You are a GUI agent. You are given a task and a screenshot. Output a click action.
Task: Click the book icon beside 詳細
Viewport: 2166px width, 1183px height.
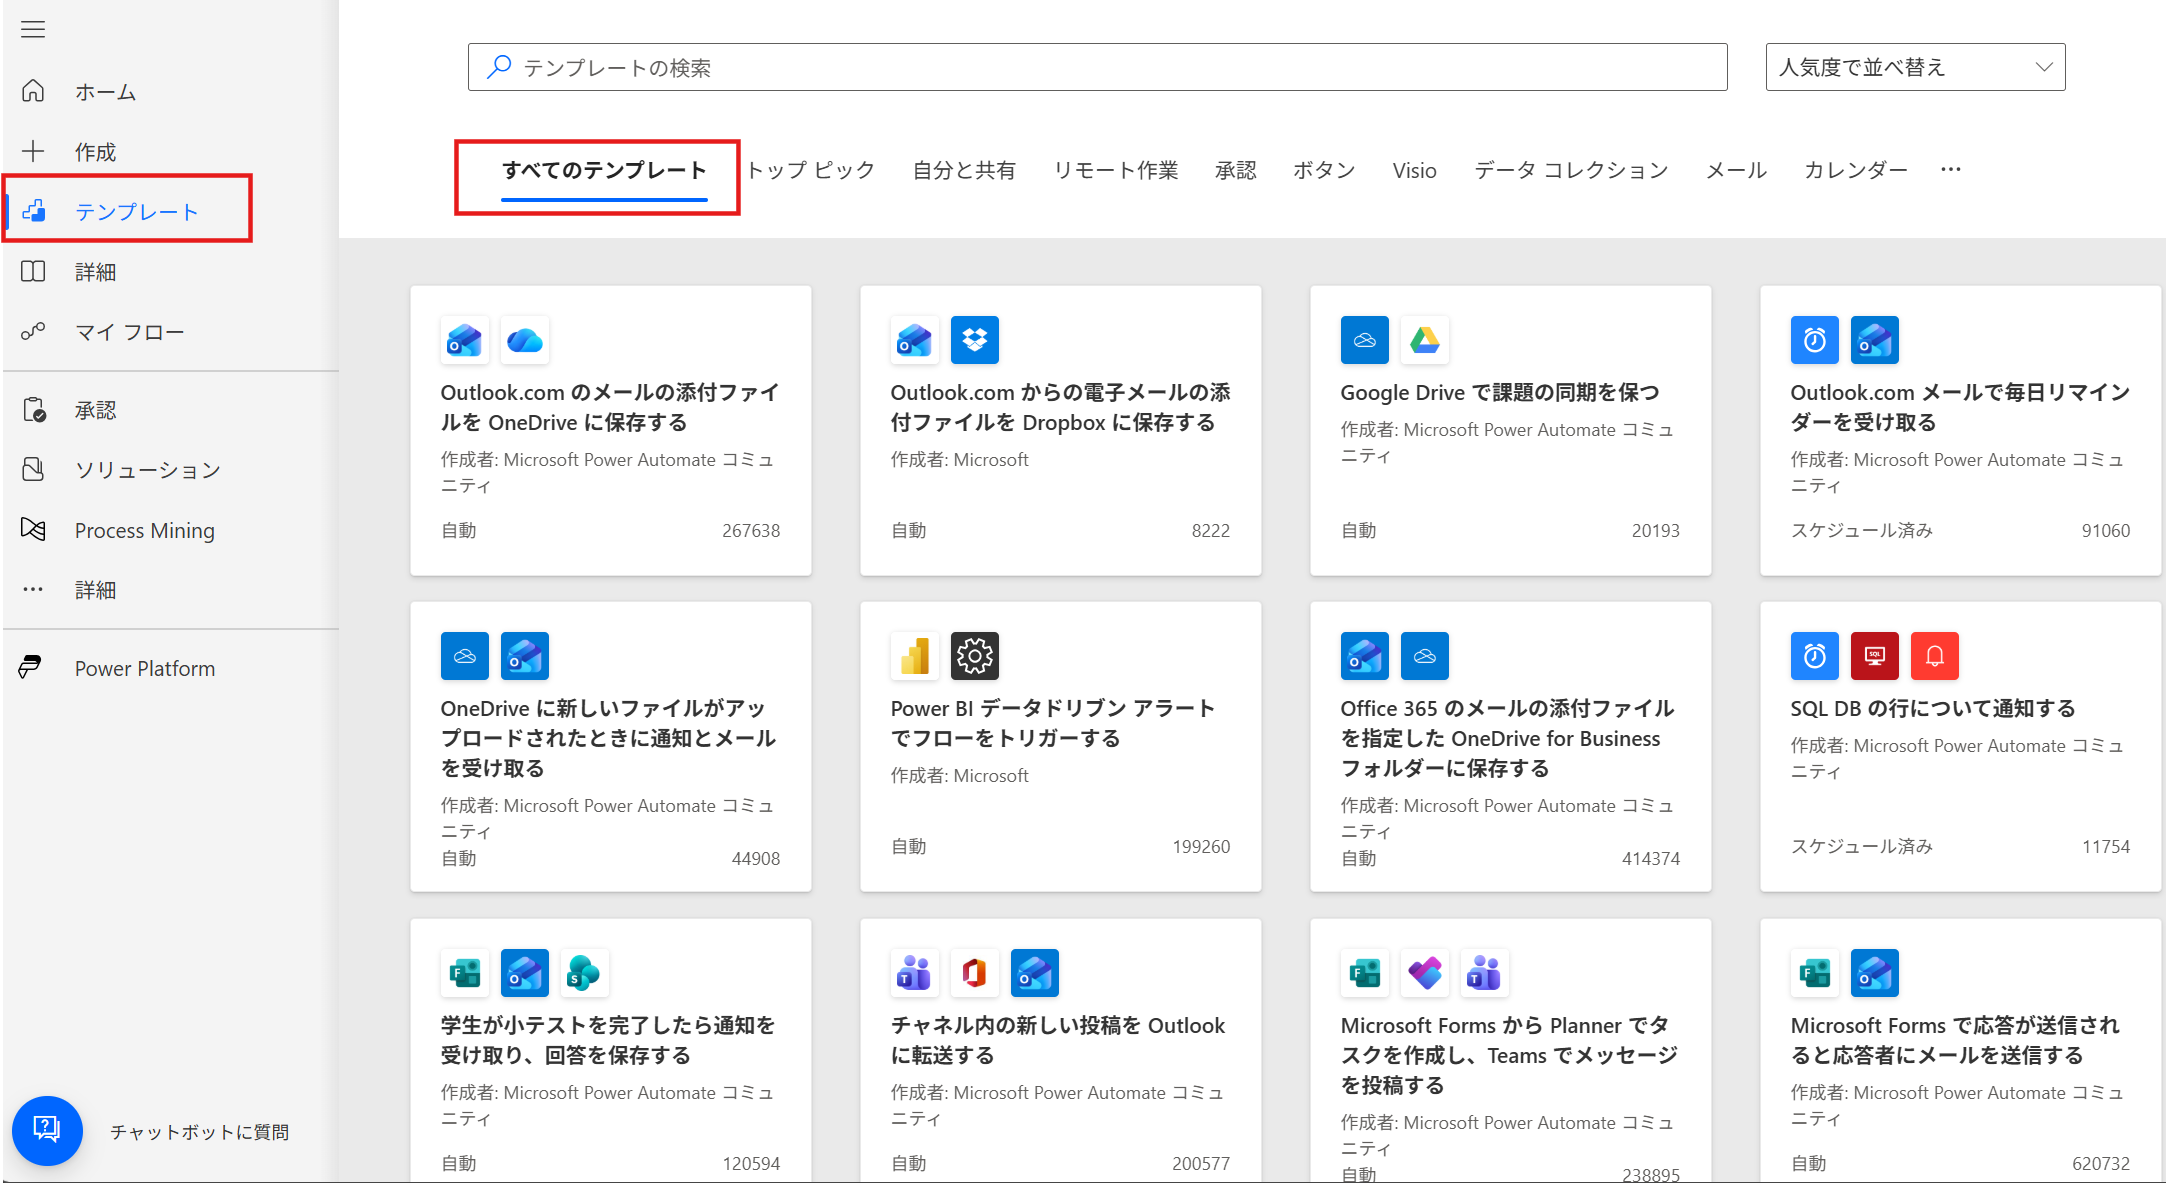click(x=33, y=271)
